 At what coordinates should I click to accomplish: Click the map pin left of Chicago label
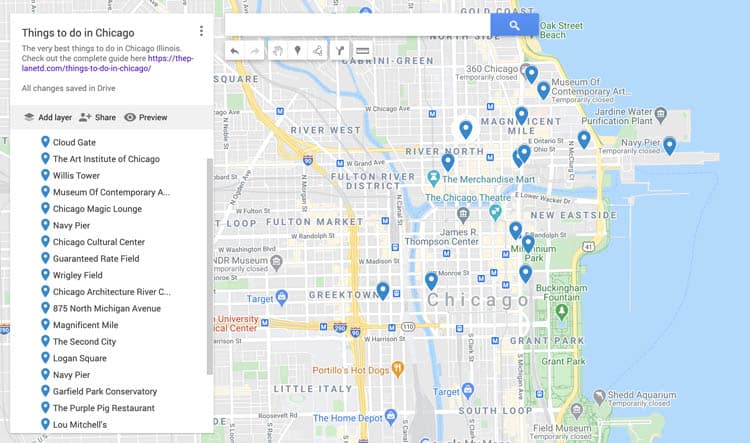tap(431, 281)
